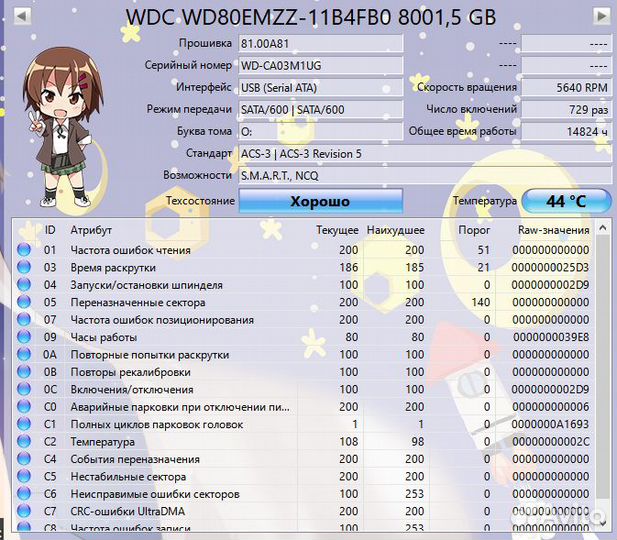Select row Переназначенные сектора

[303, 302]
